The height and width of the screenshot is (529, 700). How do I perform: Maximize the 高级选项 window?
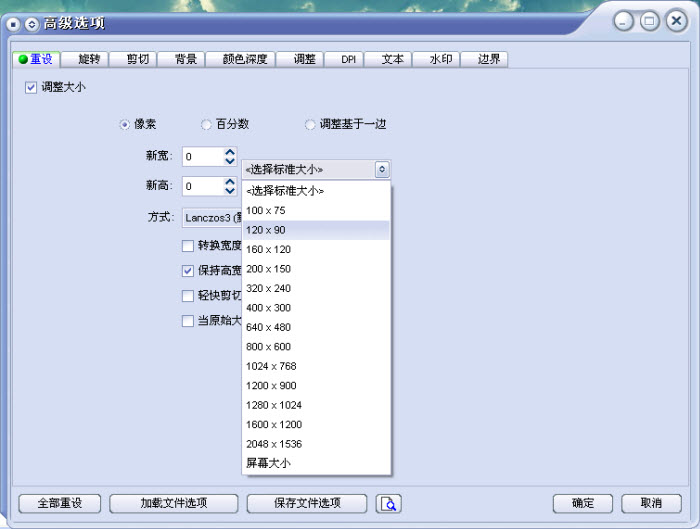coord(650,21)
